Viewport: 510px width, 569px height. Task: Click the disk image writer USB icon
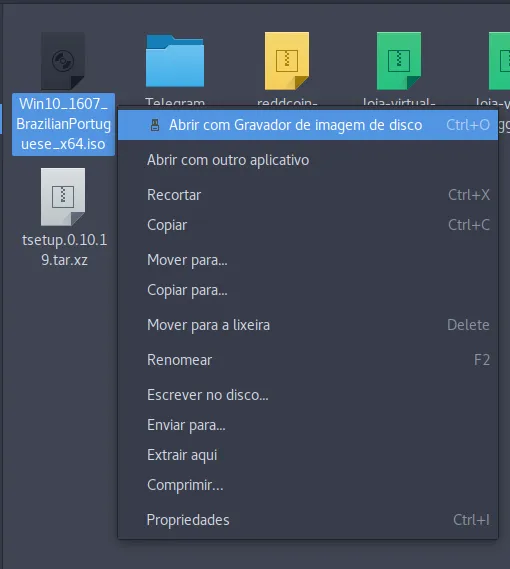[155, 125]
